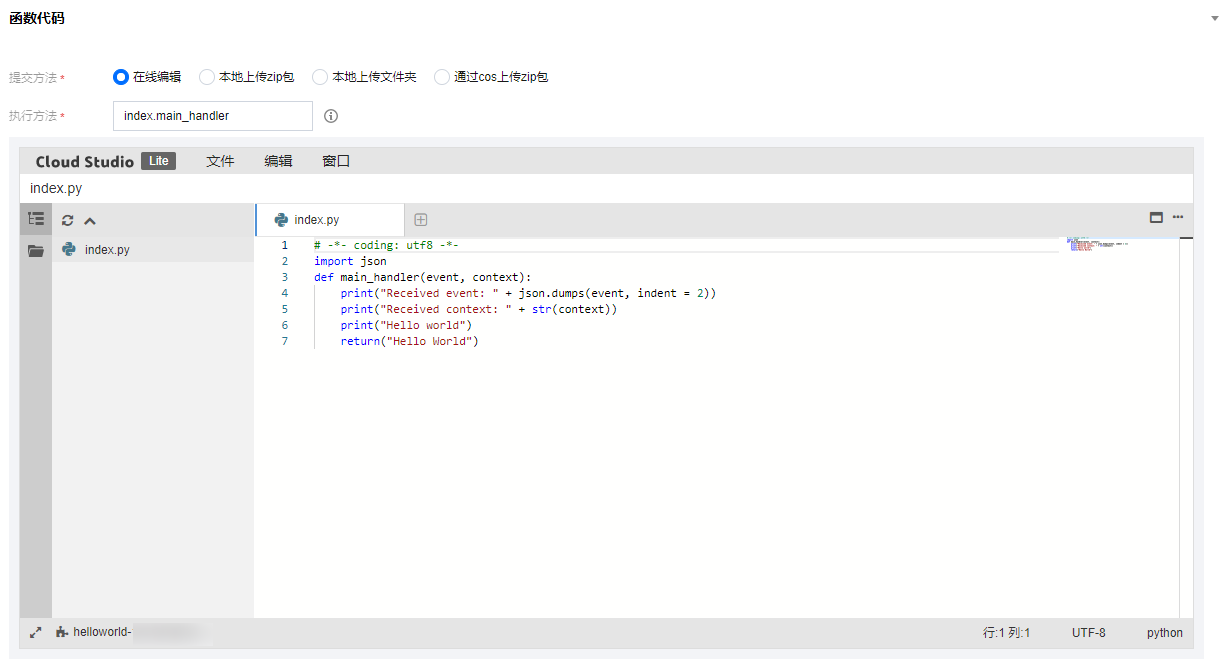The image size is (1223, 668).
Task: Open the 窗口 menu
Action: point(336,161)
